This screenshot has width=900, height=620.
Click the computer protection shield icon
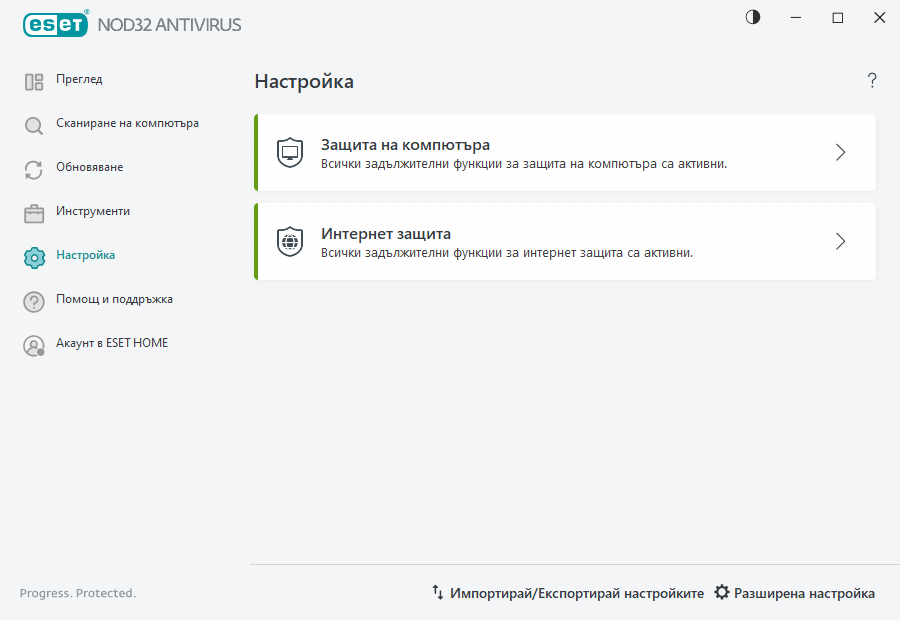pos(289,152)
